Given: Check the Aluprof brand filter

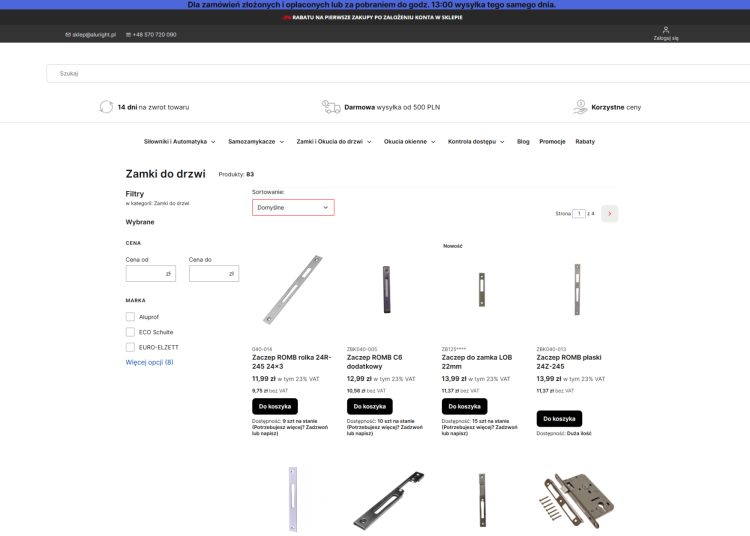Looking at the screenshot, I should pyautogui.click(x=130, y=317).
